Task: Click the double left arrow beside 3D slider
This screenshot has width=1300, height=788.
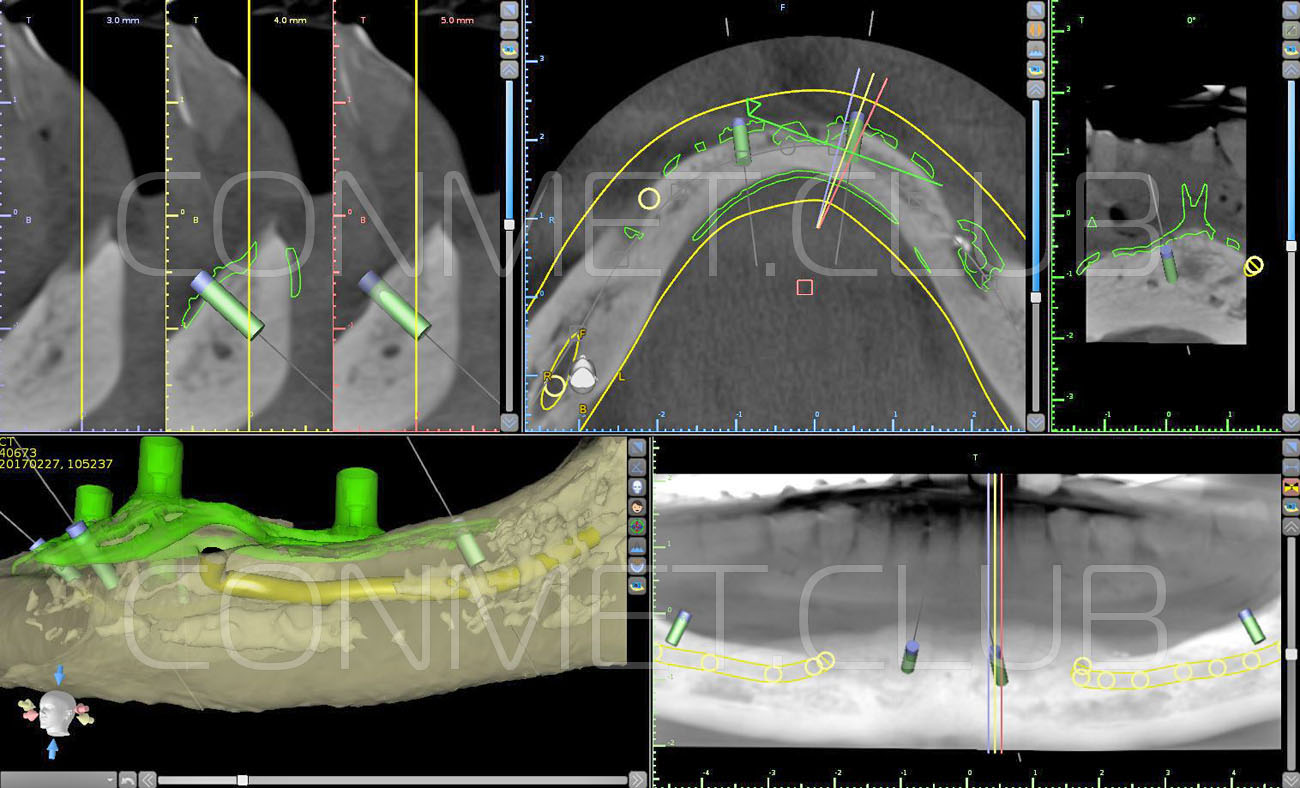Action: [x=147, y=779]
